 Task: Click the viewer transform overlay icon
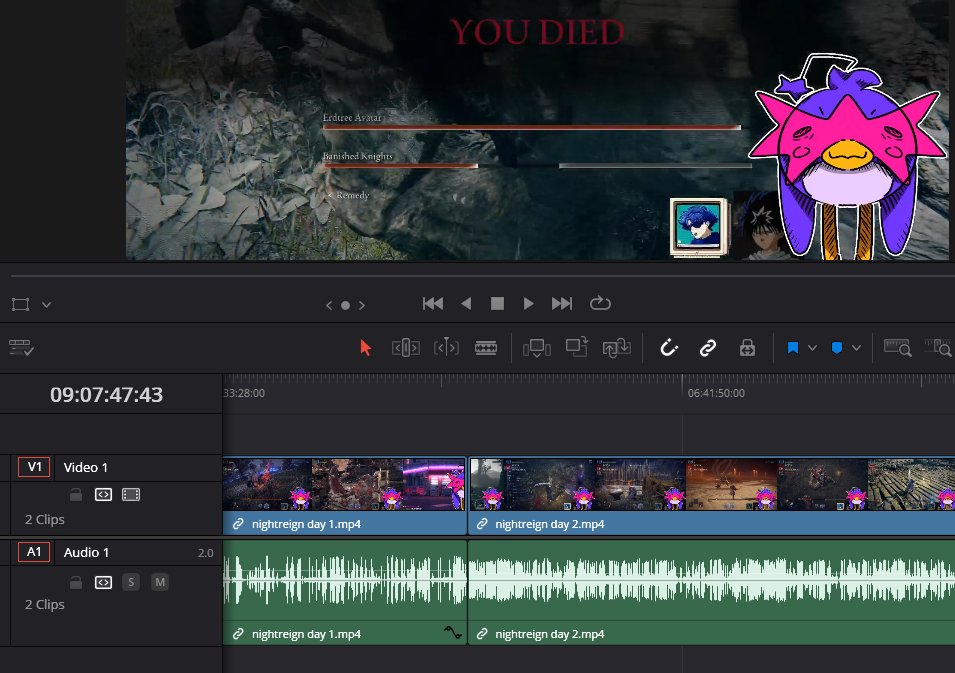coord(20,304)
